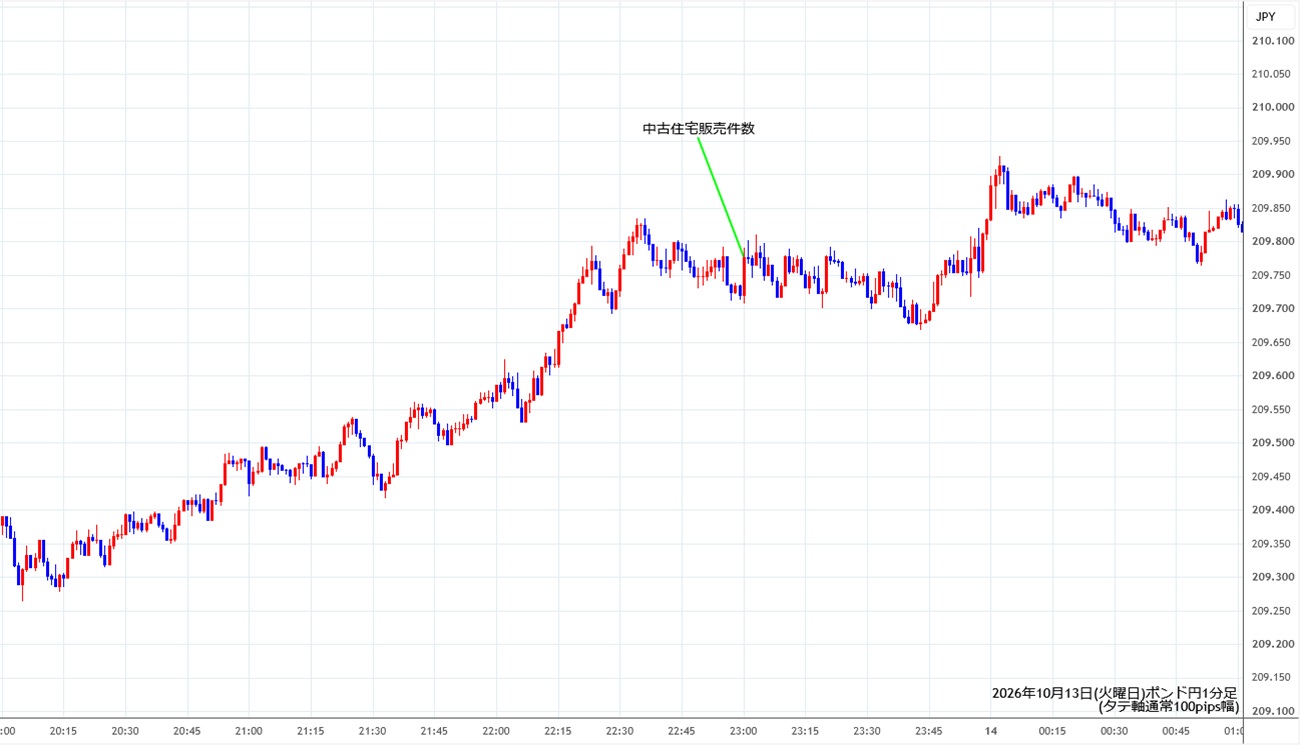
Task: Click the 20:45 time axis label
Action: click(187, 731)
